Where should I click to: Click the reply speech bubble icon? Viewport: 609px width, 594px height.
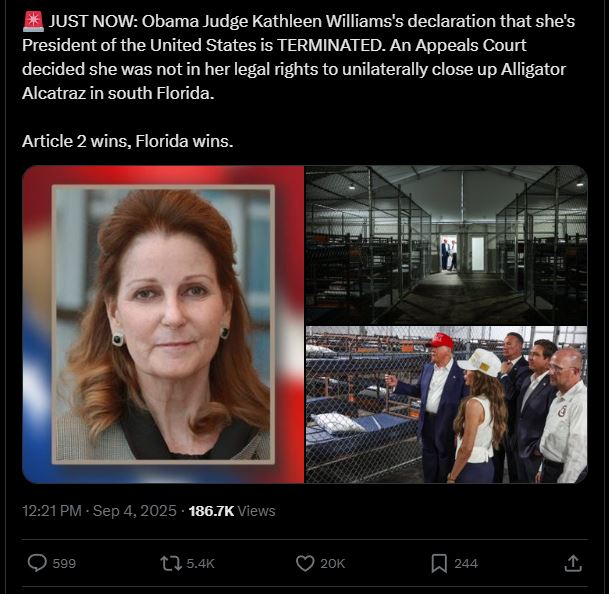tap(37, 563)
